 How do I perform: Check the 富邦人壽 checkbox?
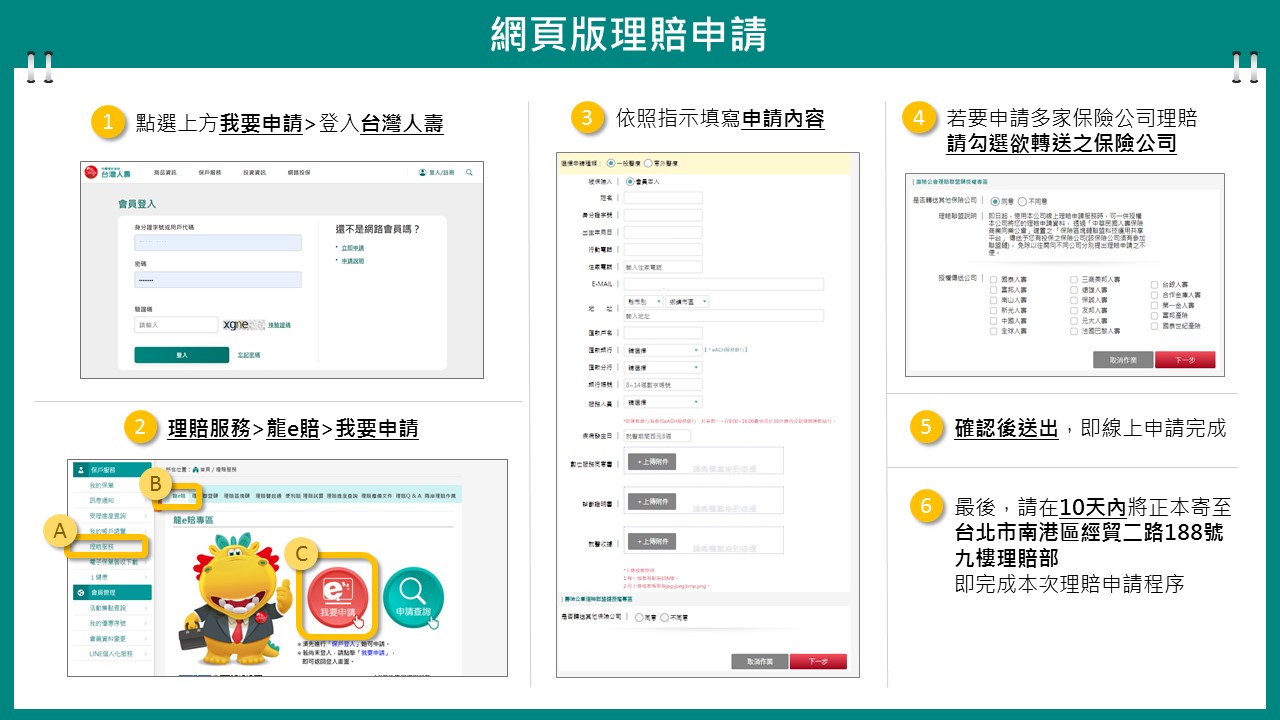[993, 290]
